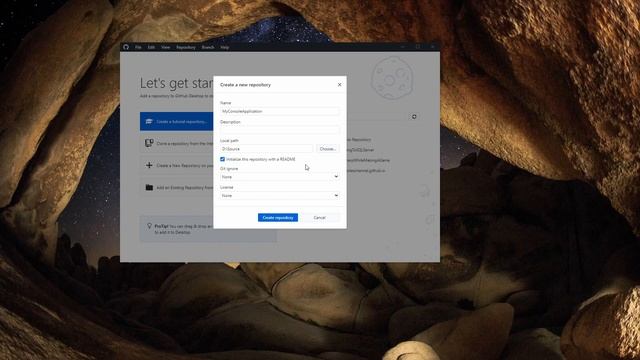Click the Cancel button
The image size is (640, 360).
(320, 218)
